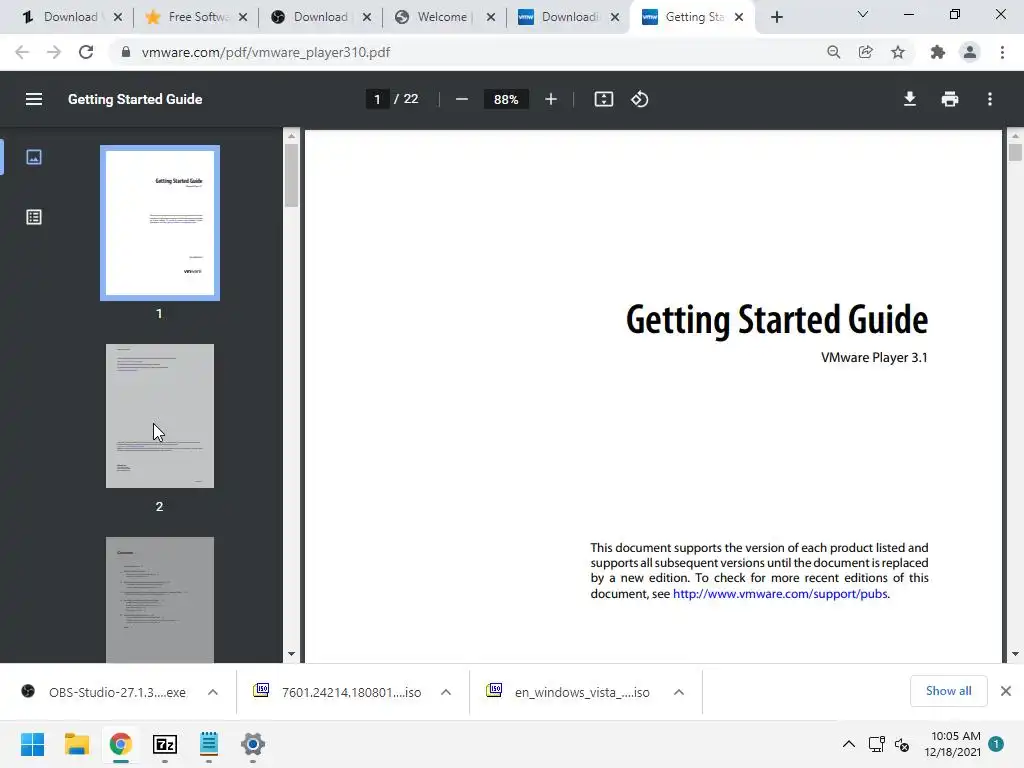Zoom out the PDF with minus button
The width and height of the screenshot is (1024, 768).
[462, 99]
